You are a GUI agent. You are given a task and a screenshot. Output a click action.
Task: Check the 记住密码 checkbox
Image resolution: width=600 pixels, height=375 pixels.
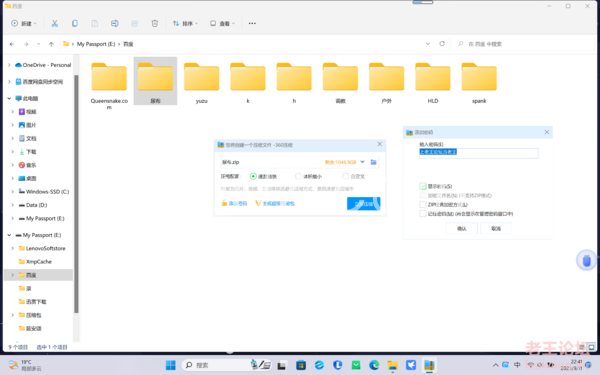(423, 214)
